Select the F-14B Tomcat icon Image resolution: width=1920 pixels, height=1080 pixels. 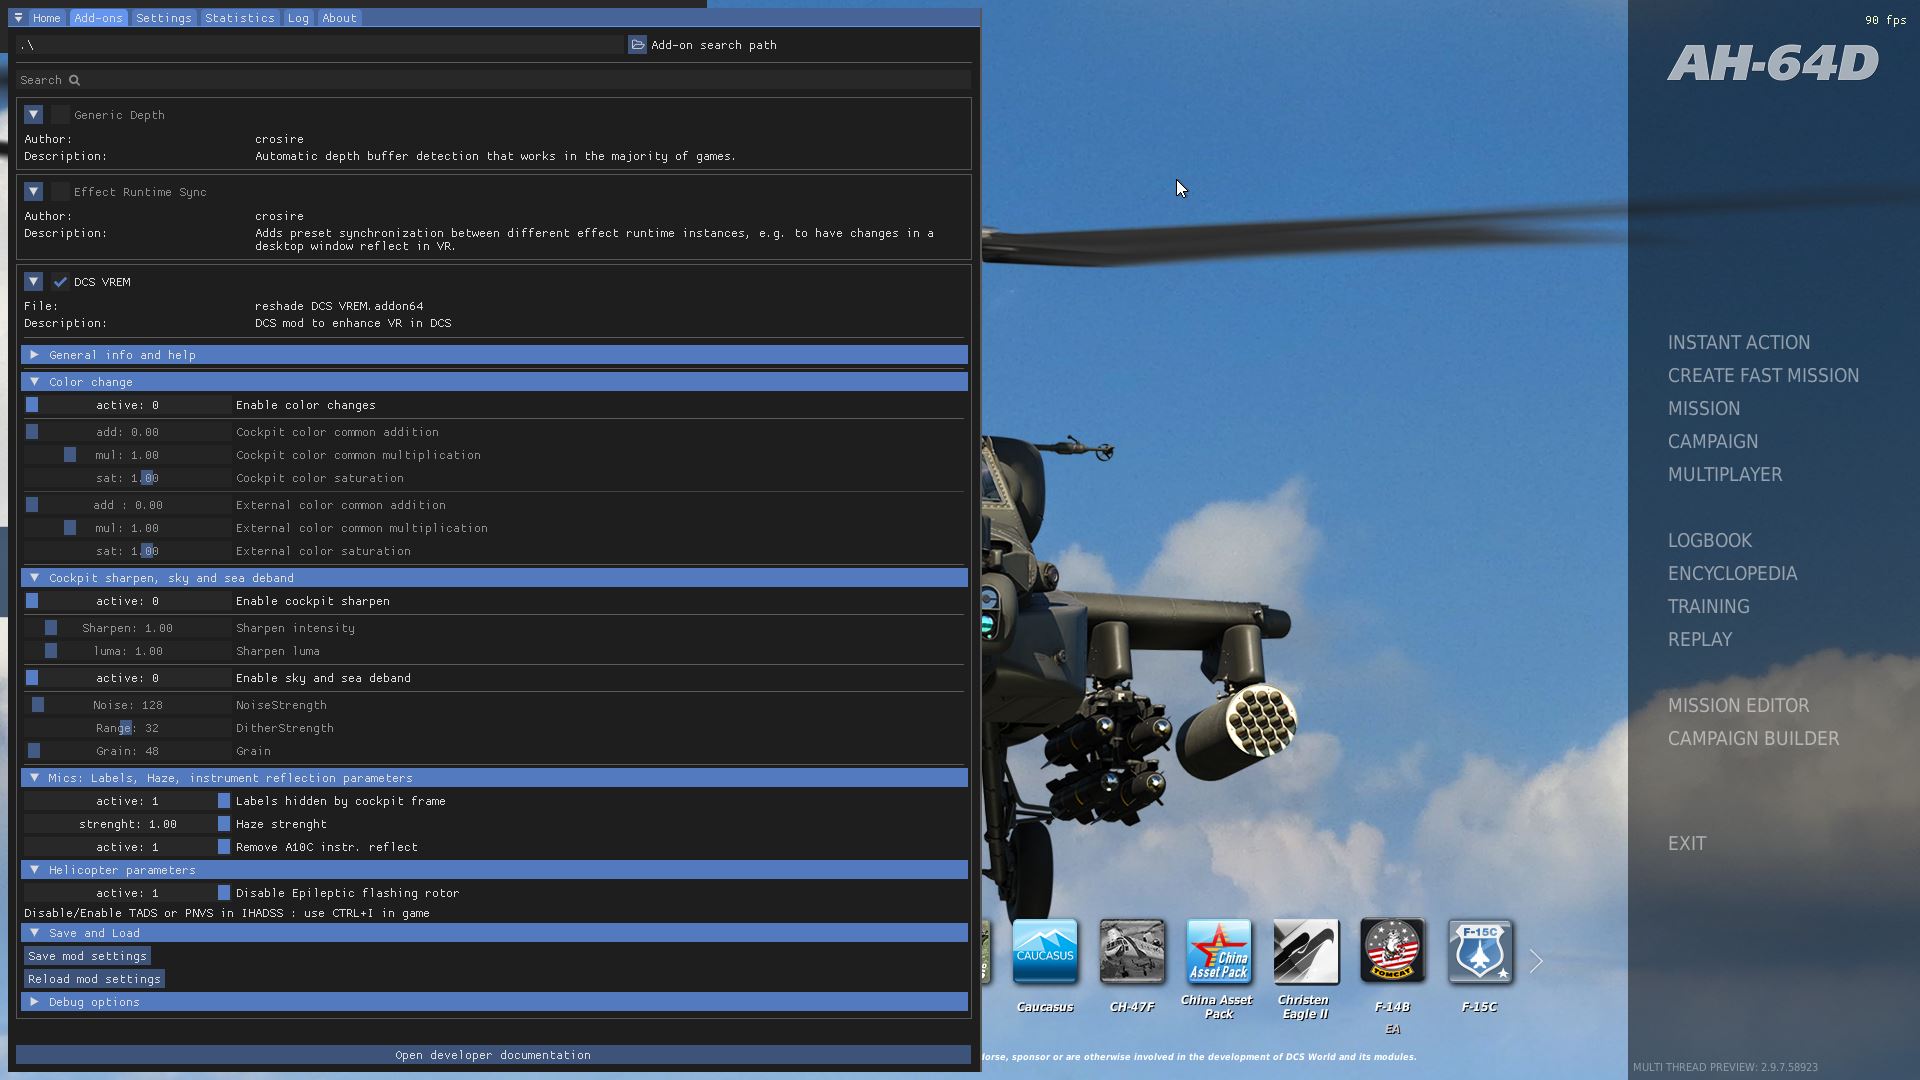tap(1392, 952)
